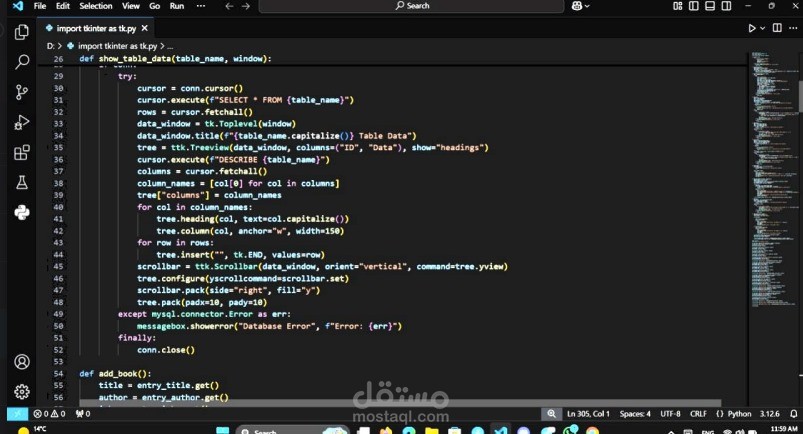Open the Run file dropdown arrow
The image size is (803, 434).
763,28
